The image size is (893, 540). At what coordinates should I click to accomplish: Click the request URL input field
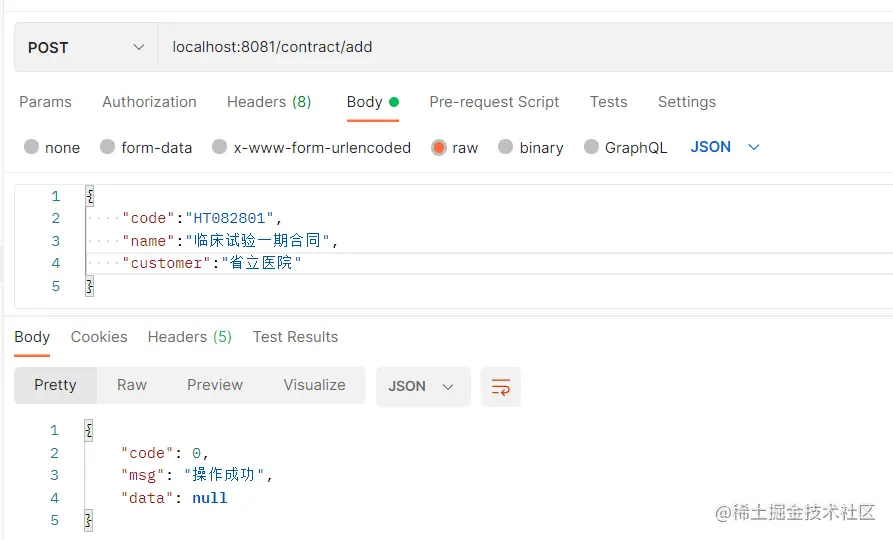[525, 47]
